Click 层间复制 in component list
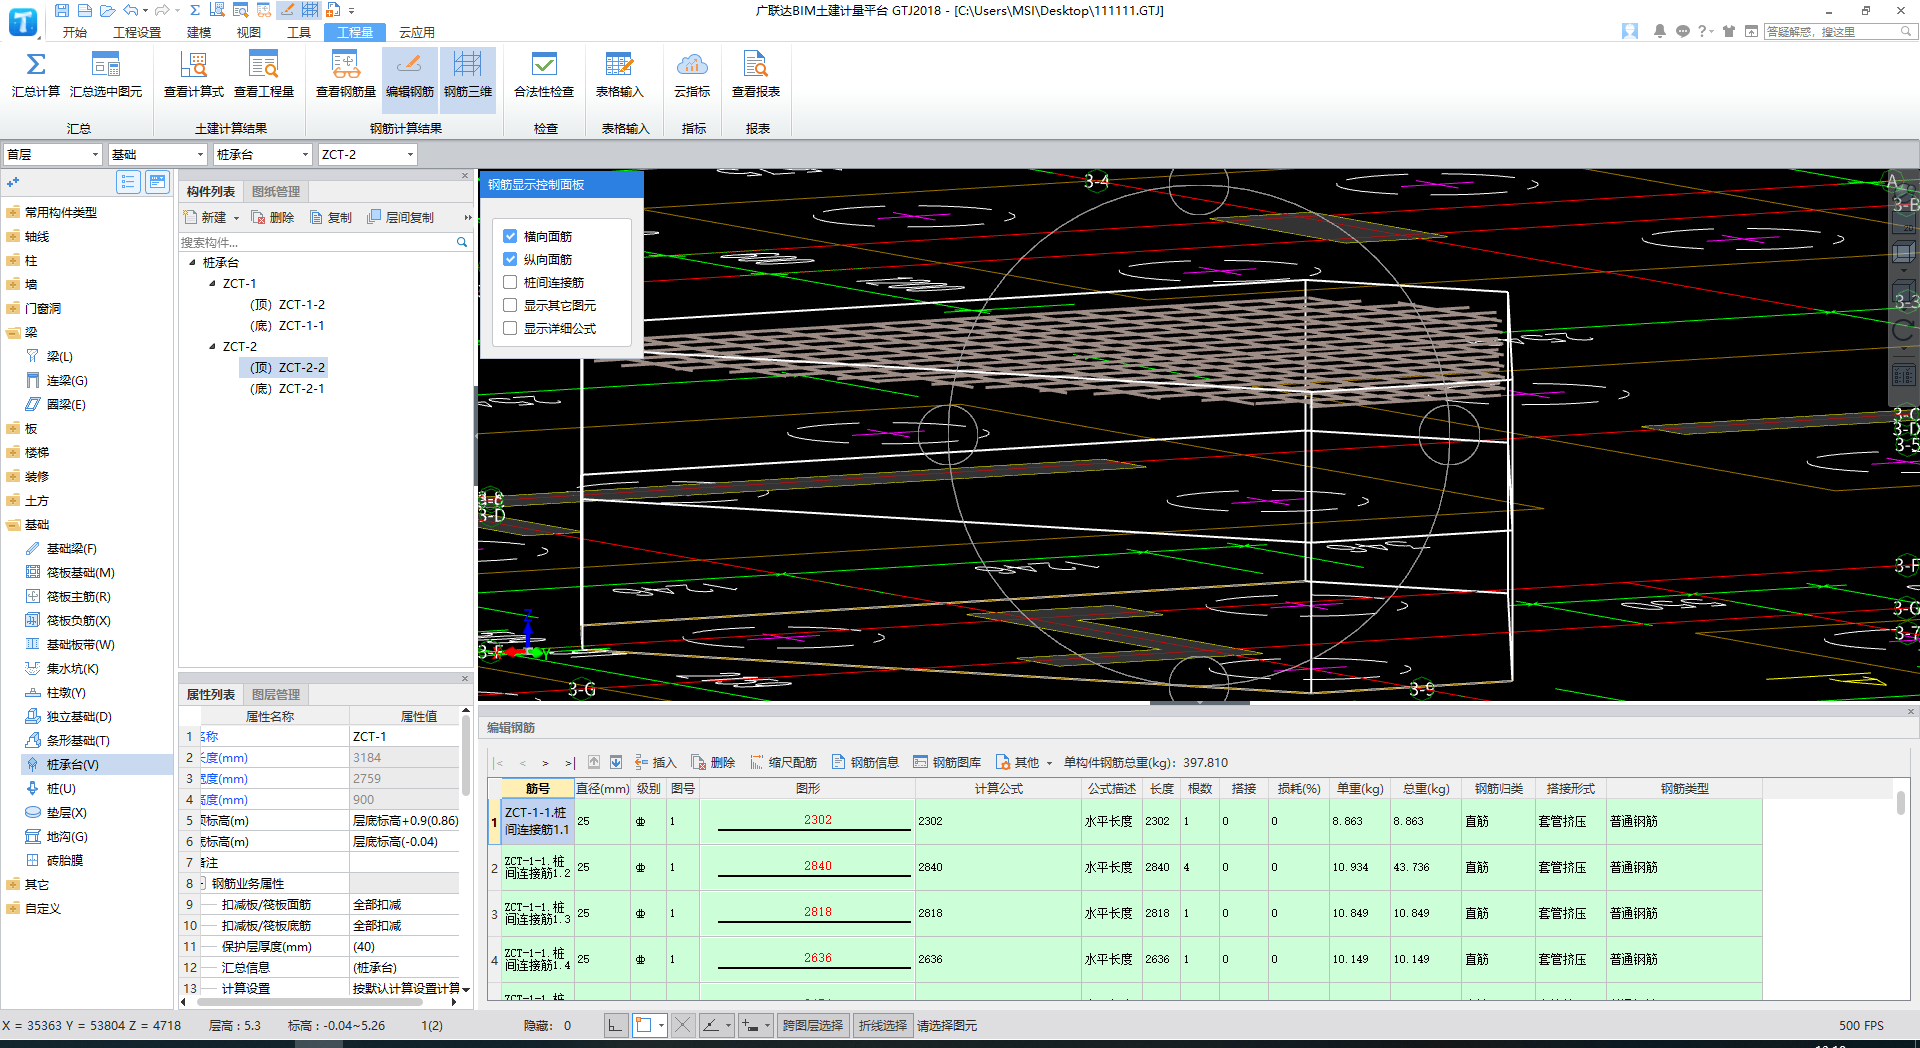Image resolution: width=1920 pixels, height=1048 pixels. point(401,217)
